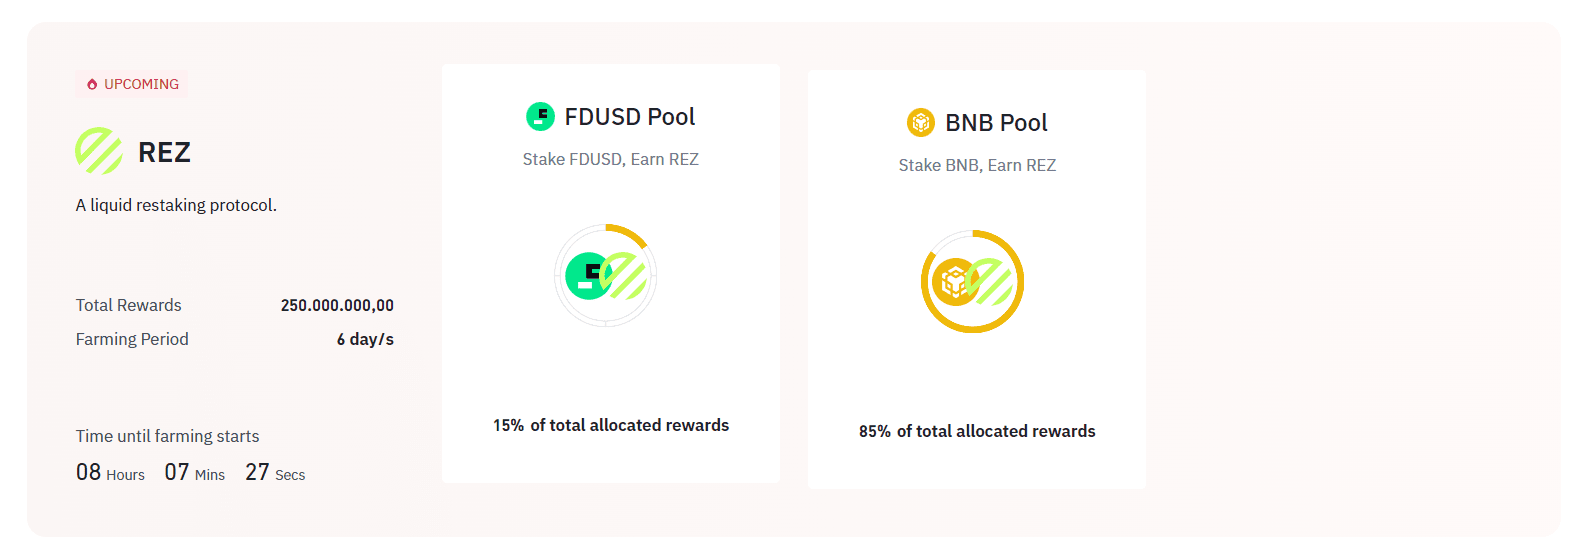This screenshot has width=1585, height=553.
Task: Click the Total Rewards amount 250.000.000,00
Action: click(337, 305)
